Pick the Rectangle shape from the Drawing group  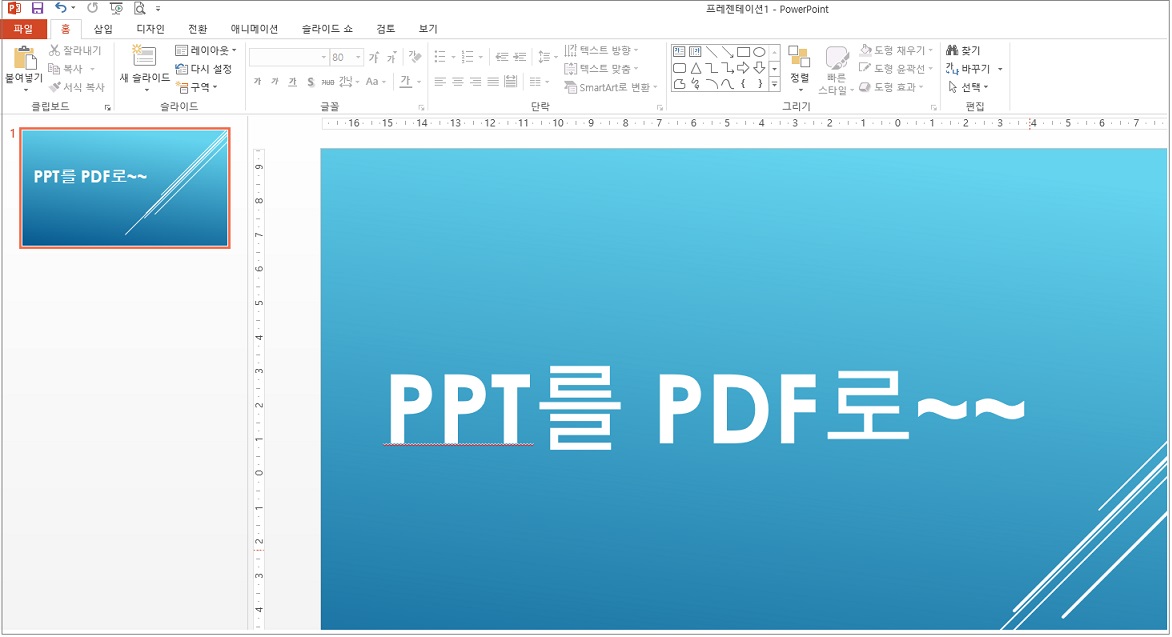[743, 50]
